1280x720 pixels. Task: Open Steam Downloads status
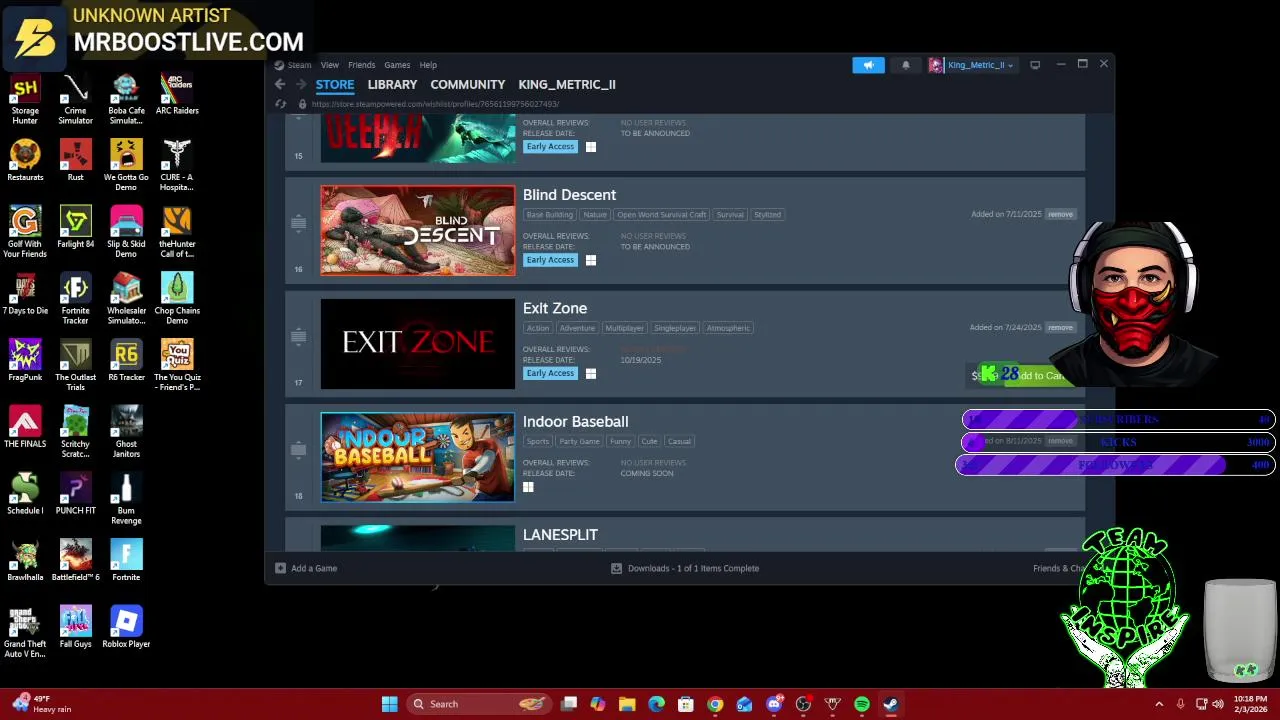685,568
